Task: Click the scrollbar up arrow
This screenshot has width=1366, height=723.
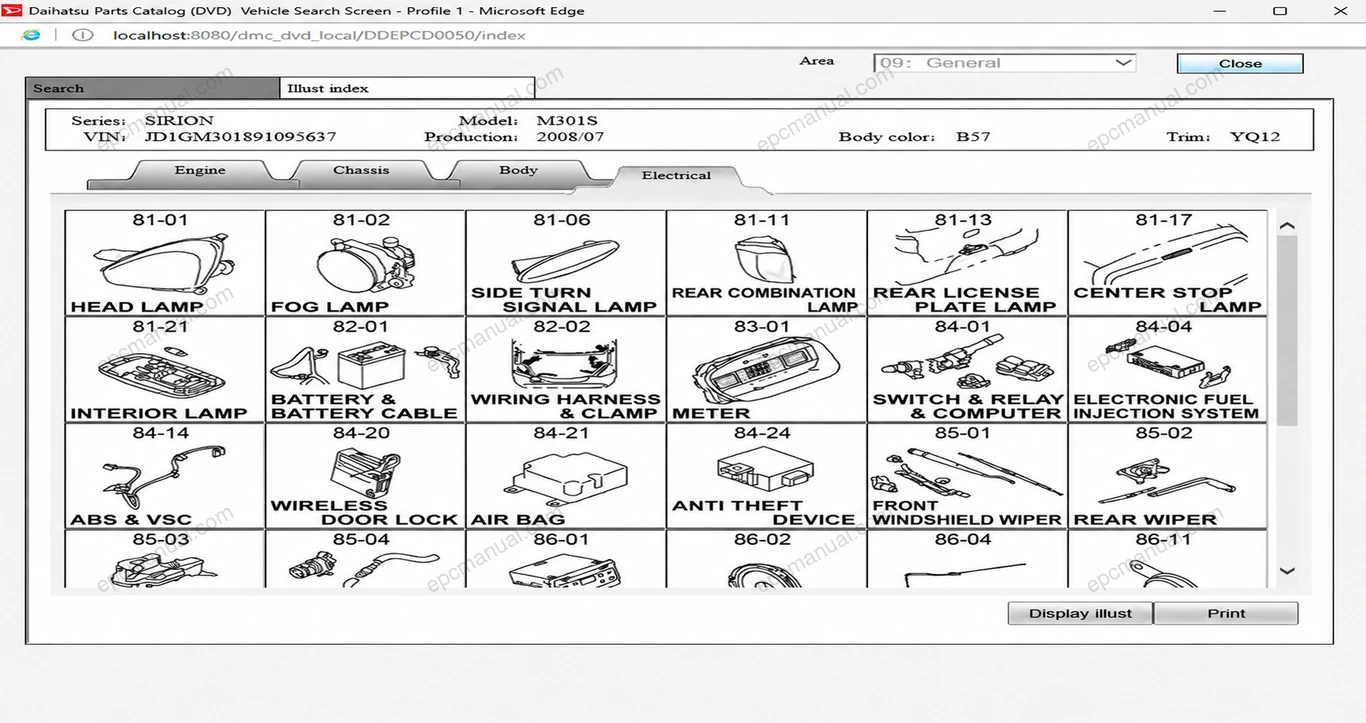Action: click(1287, 226)
